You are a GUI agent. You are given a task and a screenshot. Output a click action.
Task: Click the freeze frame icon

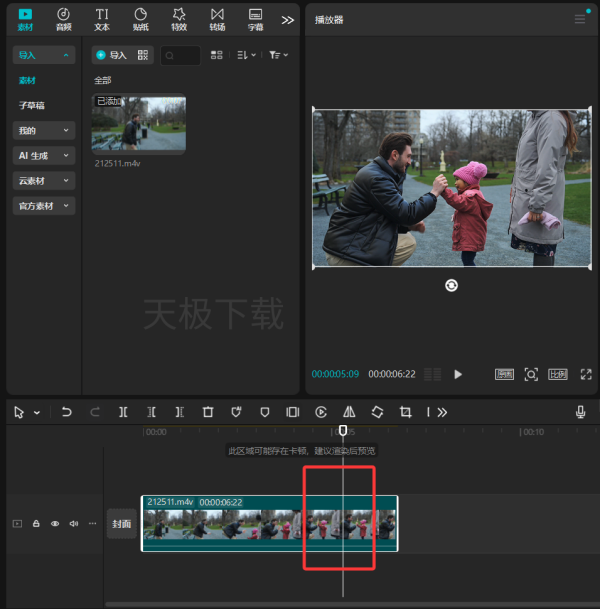(x=293, y=412)
